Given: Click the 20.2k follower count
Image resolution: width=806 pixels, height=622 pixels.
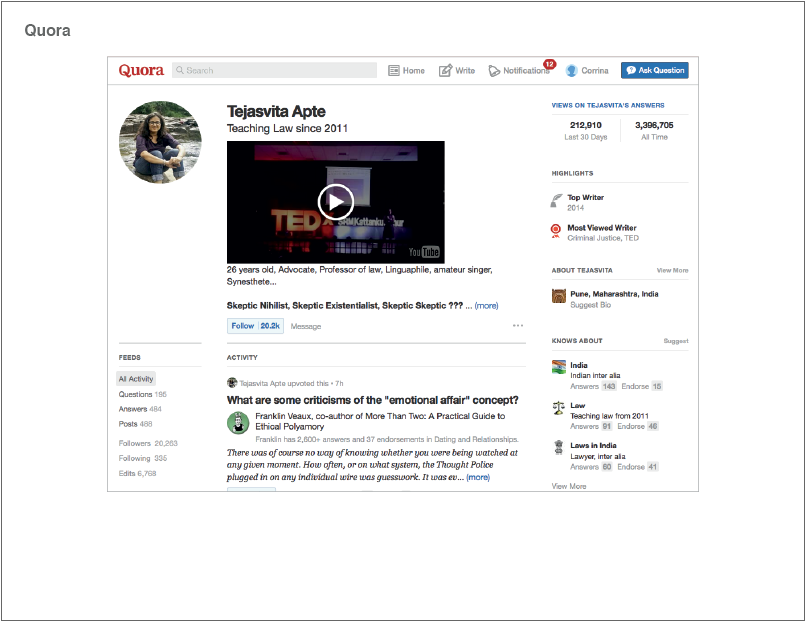Looking at the screenshot, I should coord(270,326).
